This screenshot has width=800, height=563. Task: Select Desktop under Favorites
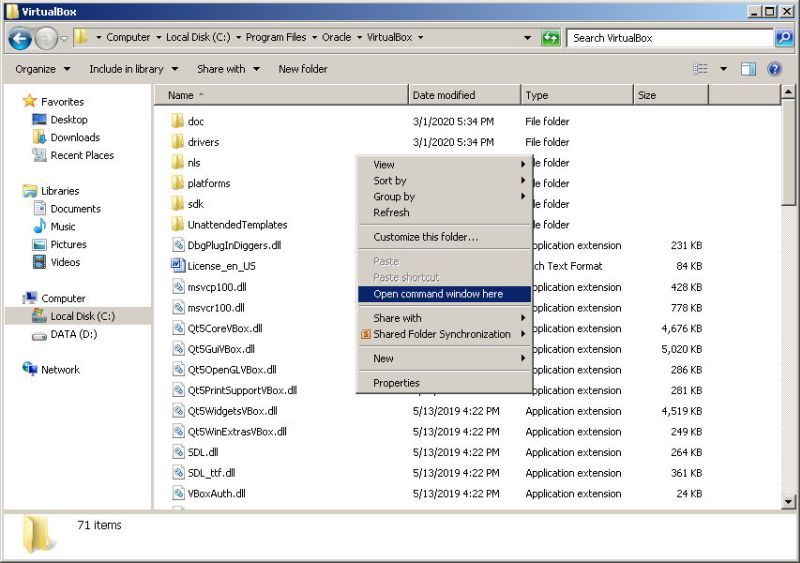pyautogui.click(x=69, y=119)
